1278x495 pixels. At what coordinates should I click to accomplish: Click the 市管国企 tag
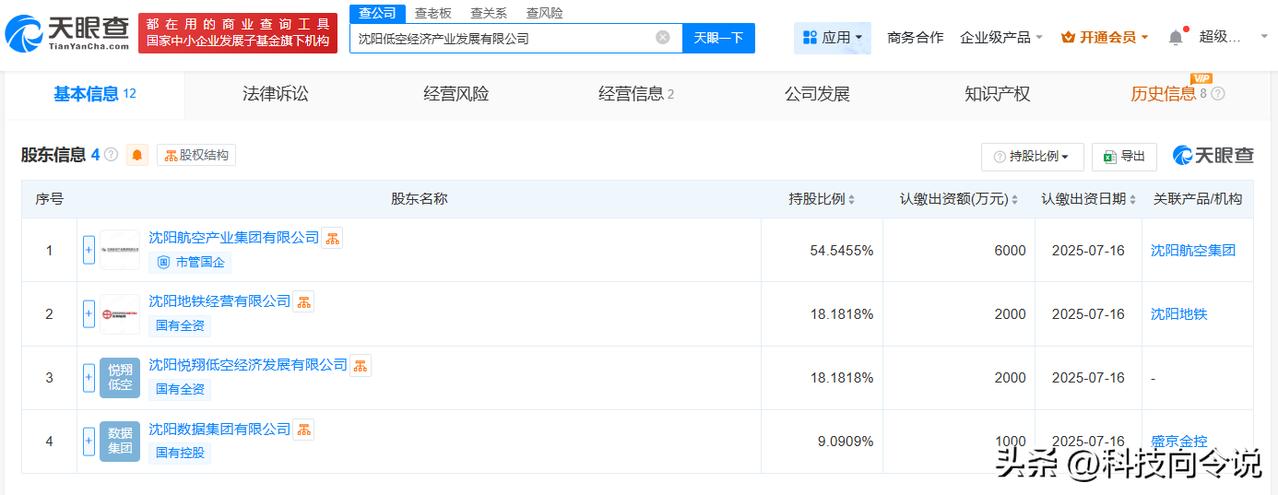(190, 263)
